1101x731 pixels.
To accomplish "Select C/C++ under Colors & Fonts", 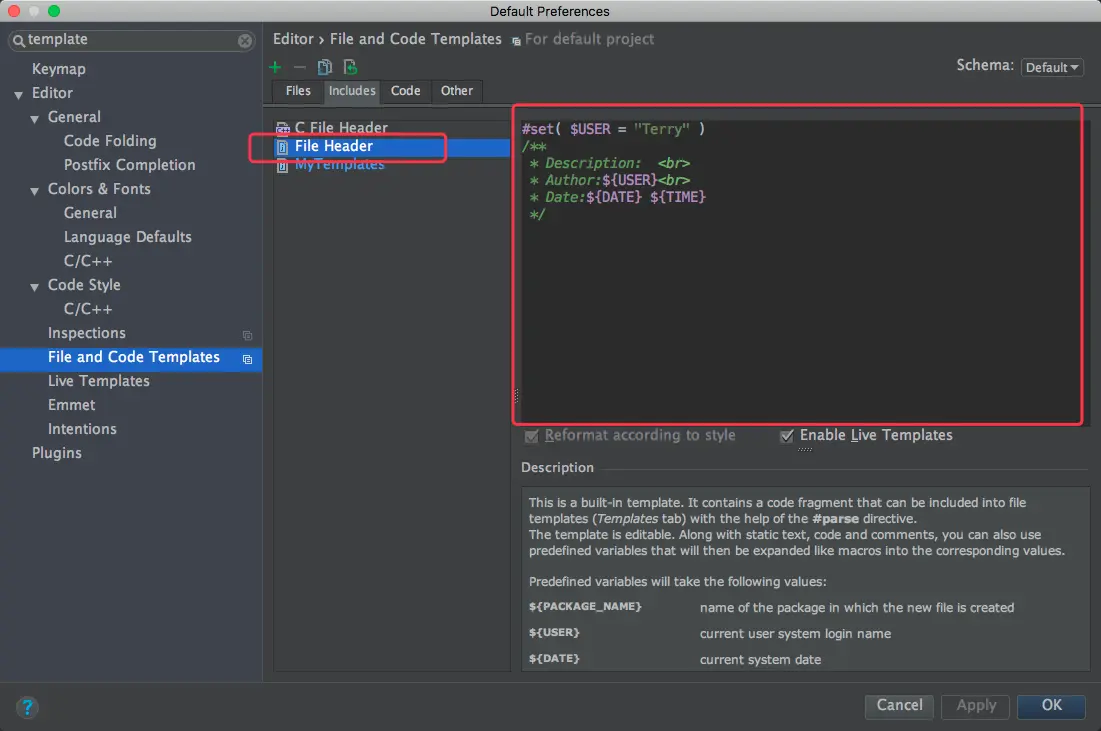I will (x=88, y=261).
